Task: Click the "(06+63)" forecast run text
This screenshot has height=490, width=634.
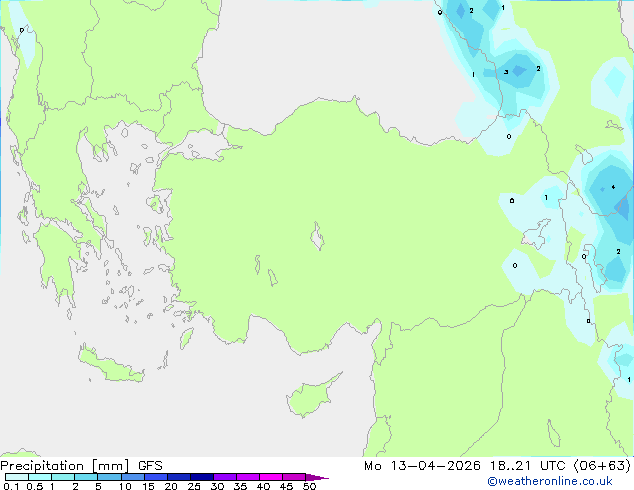Action: click(x=602, y=466)
